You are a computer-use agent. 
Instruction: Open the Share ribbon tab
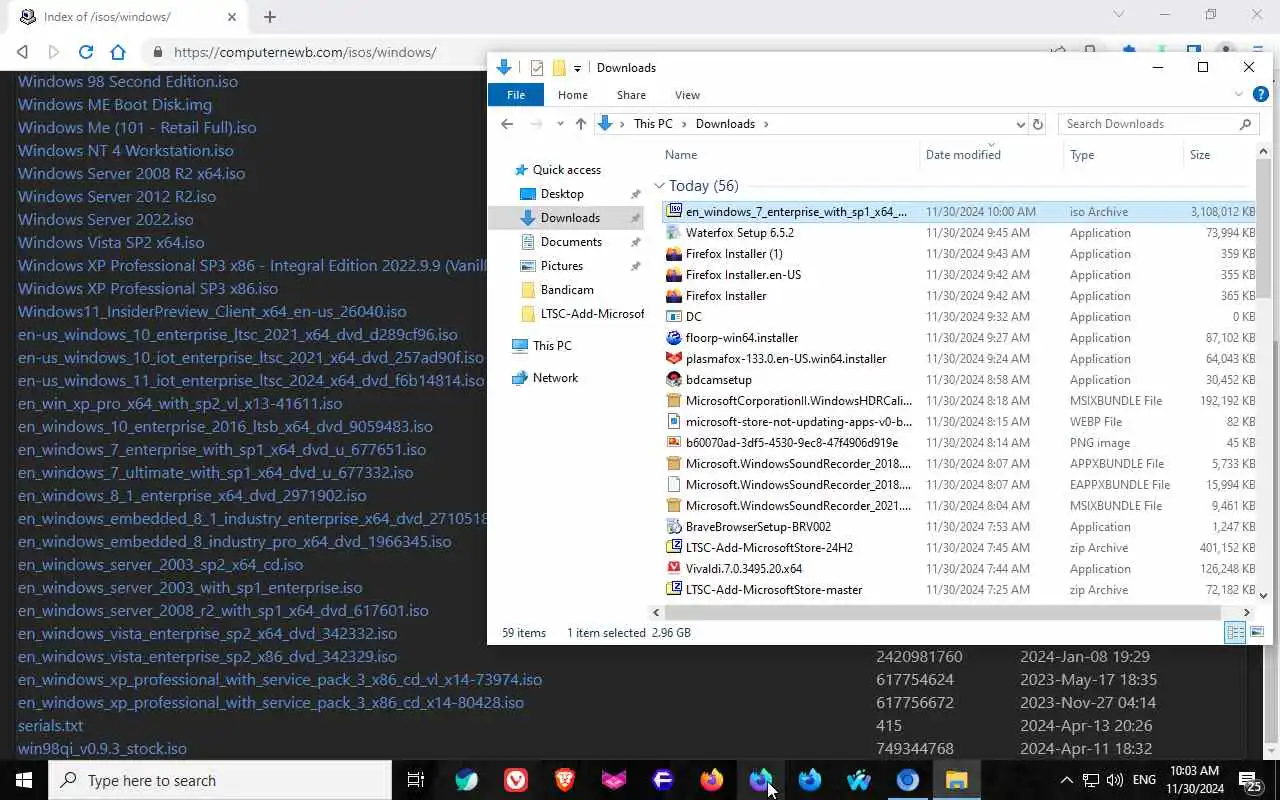(x=631, y=95)
